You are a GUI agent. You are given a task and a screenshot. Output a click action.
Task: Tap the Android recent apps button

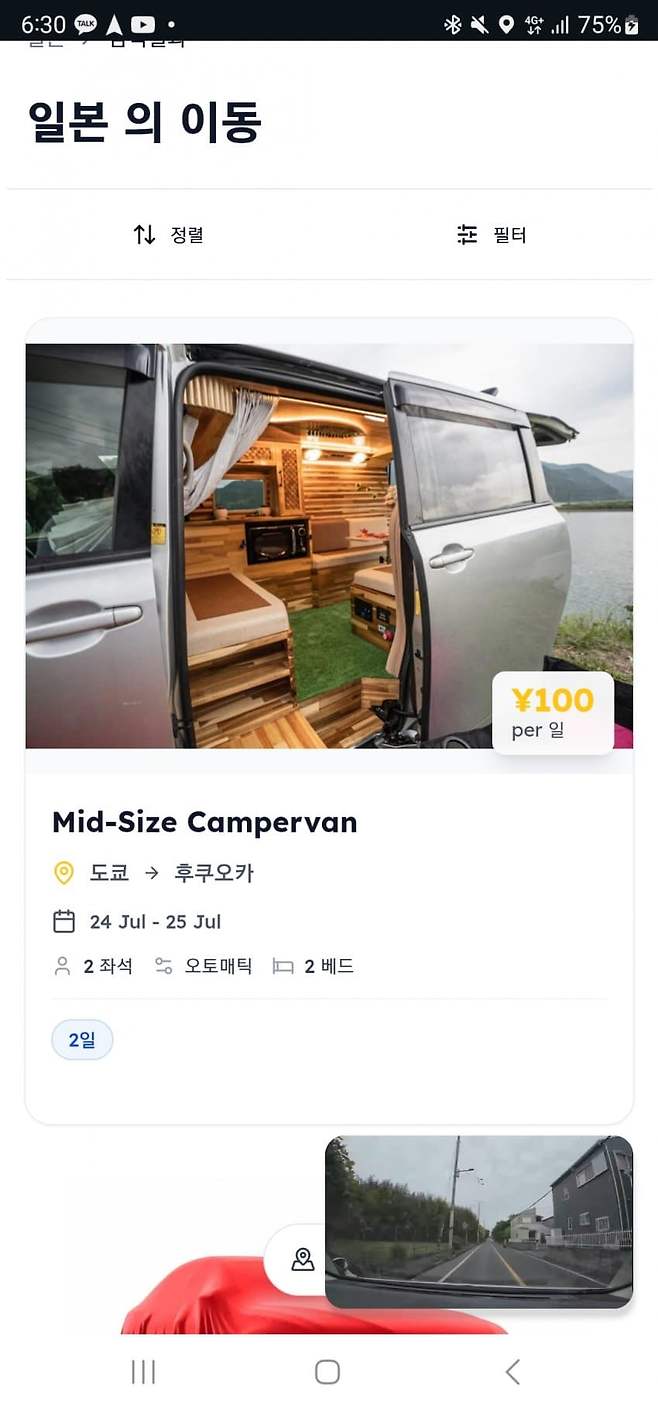click(144, 1372)
